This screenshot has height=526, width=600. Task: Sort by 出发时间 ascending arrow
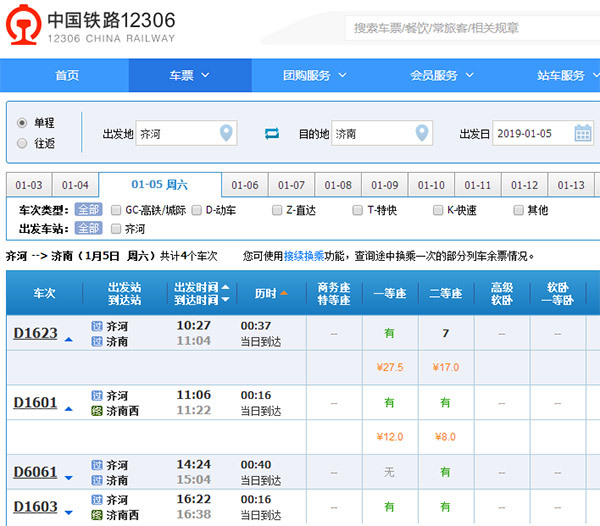pos(225,287)
